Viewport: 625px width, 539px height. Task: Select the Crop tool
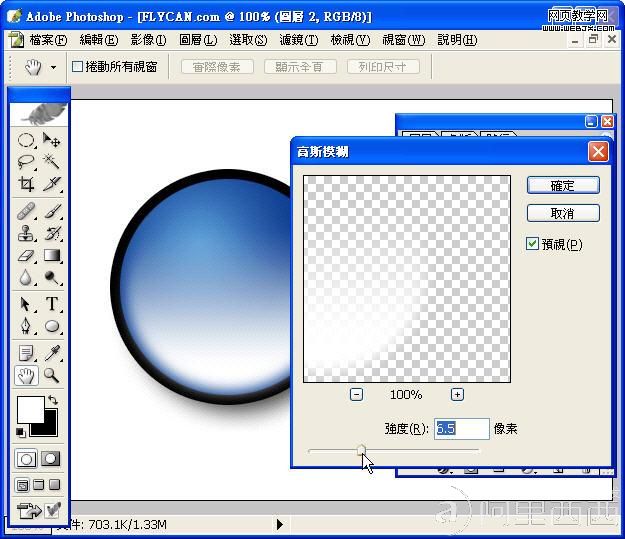(26, 183)
